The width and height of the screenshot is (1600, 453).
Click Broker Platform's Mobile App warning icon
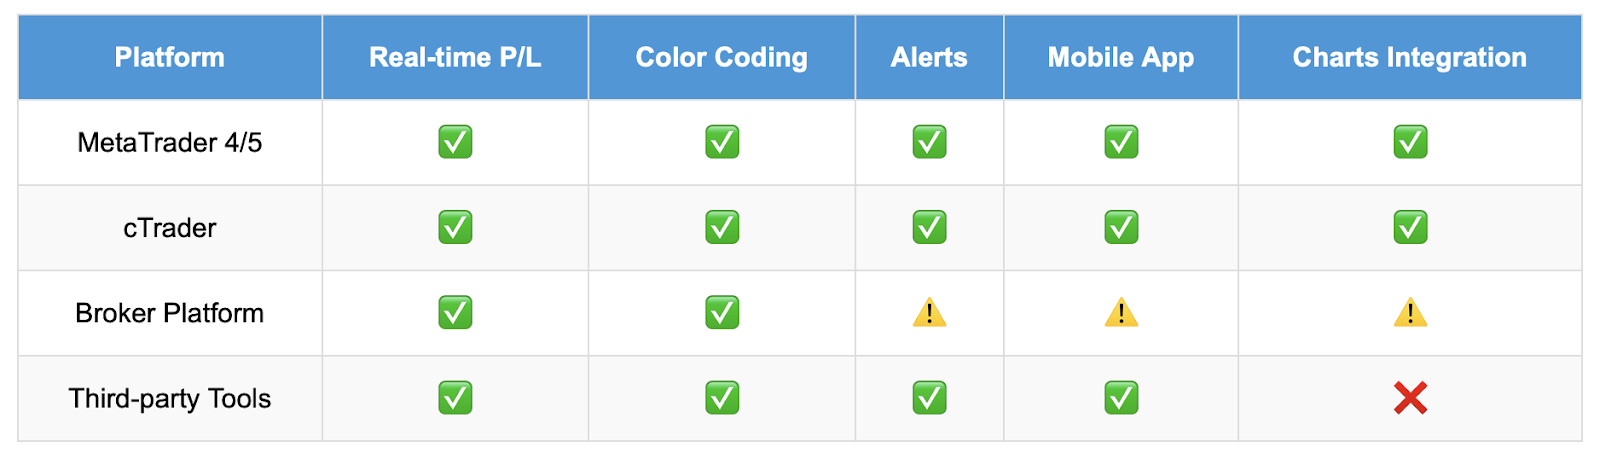pos(1121,313)
